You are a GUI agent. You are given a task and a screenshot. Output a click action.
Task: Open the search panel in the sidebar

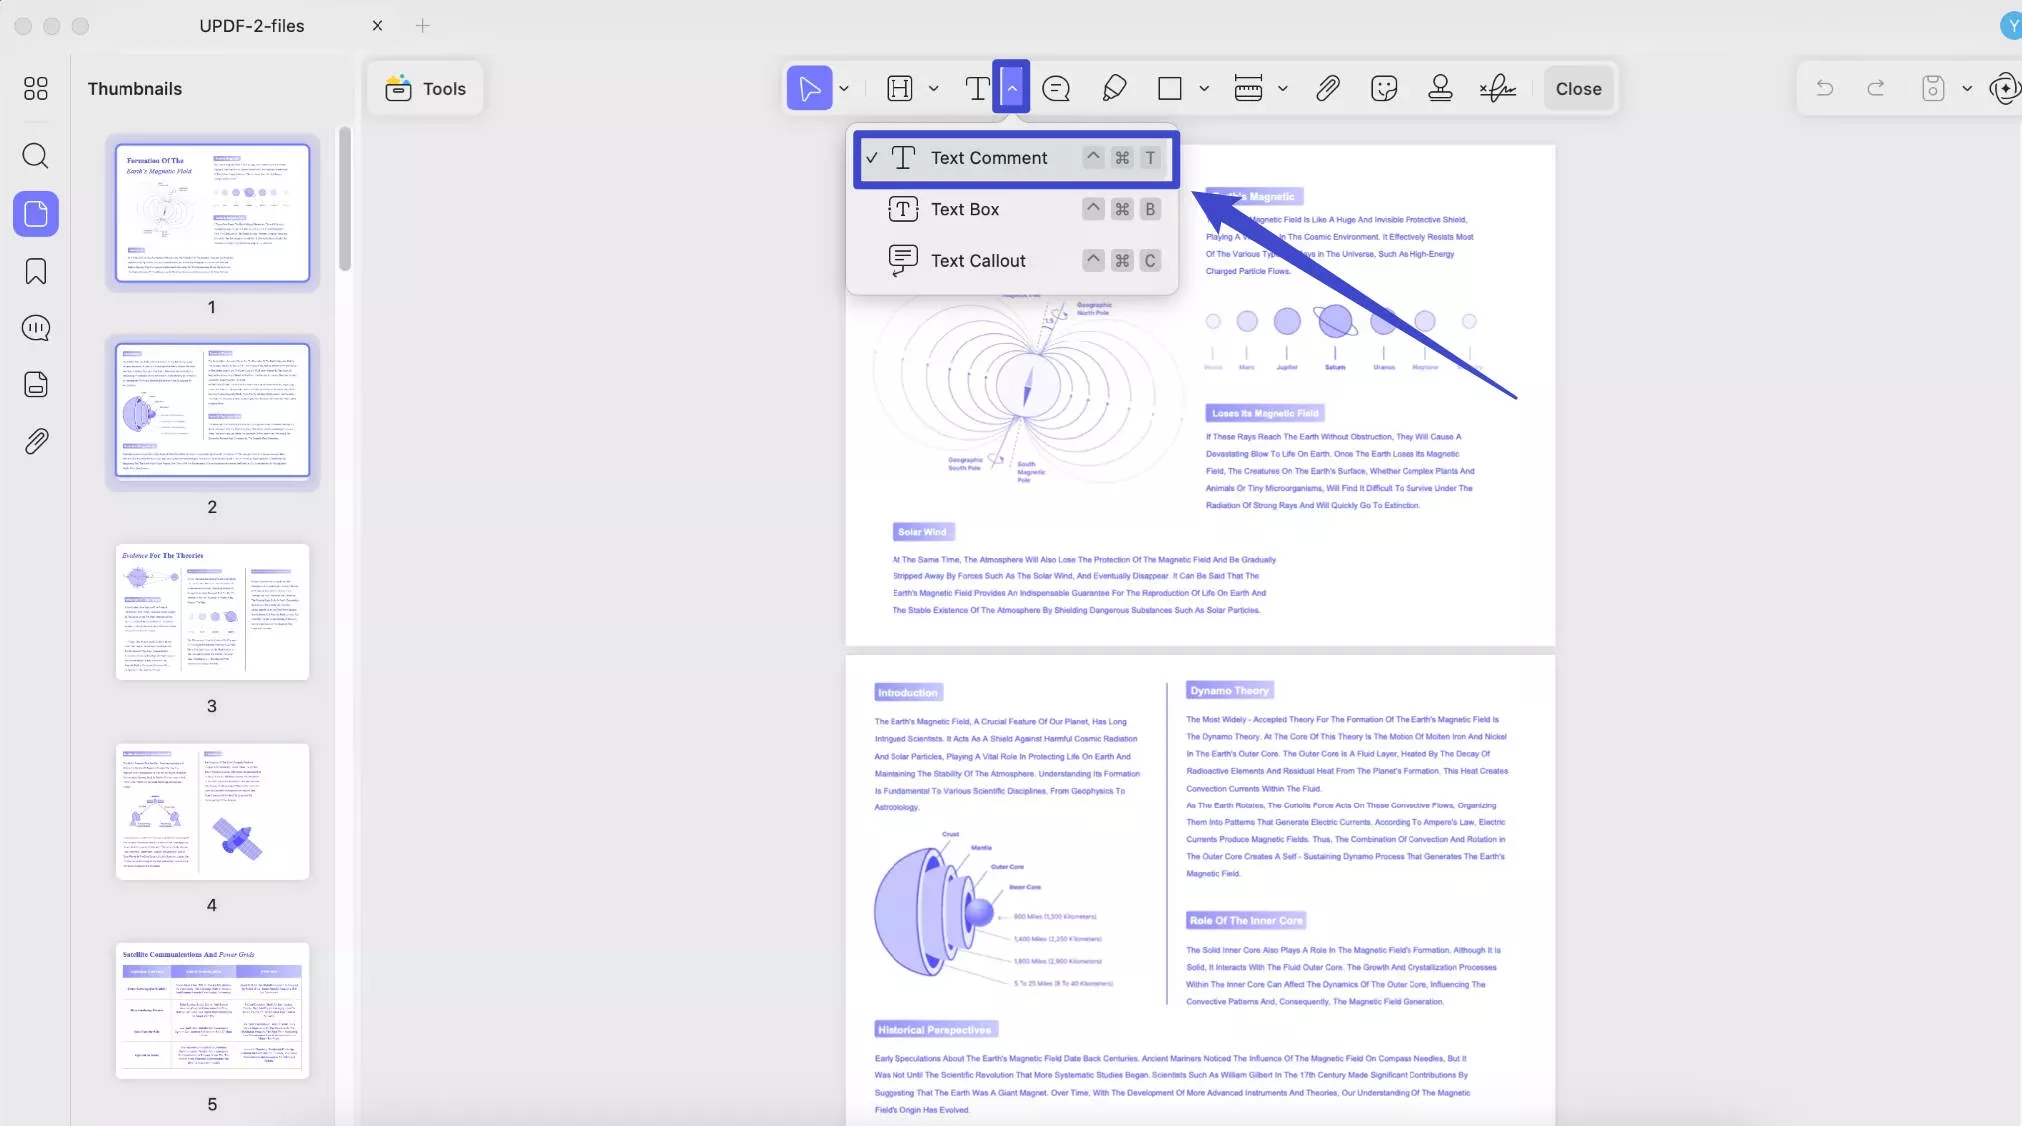tap(36, 156)
